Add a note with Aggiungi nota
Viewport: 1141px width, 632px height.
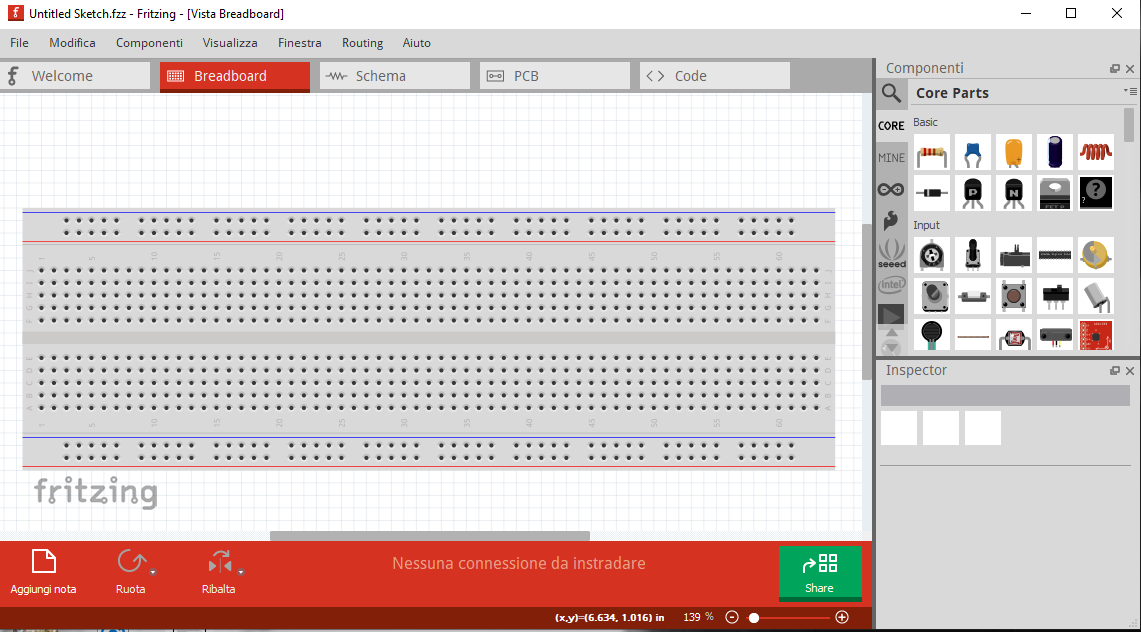[43, 572]
